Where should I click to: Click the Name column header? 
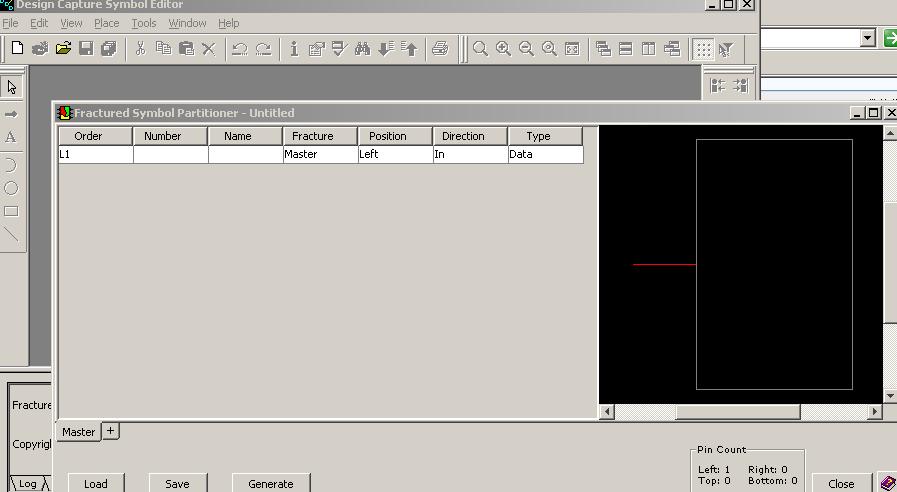coord(245,136)
